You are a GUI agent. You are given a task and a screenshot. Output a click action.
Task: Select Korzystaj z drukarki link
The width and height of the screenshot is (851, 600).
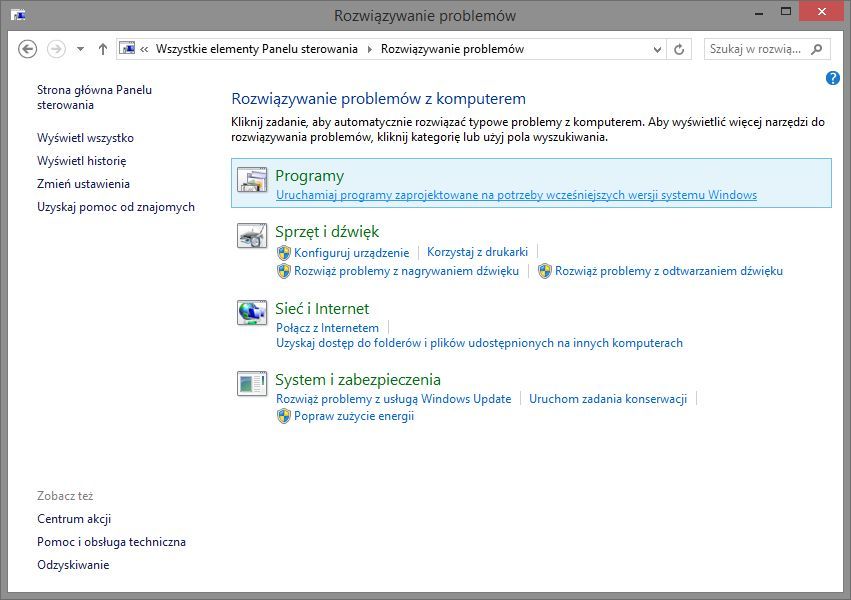(477, 252)
